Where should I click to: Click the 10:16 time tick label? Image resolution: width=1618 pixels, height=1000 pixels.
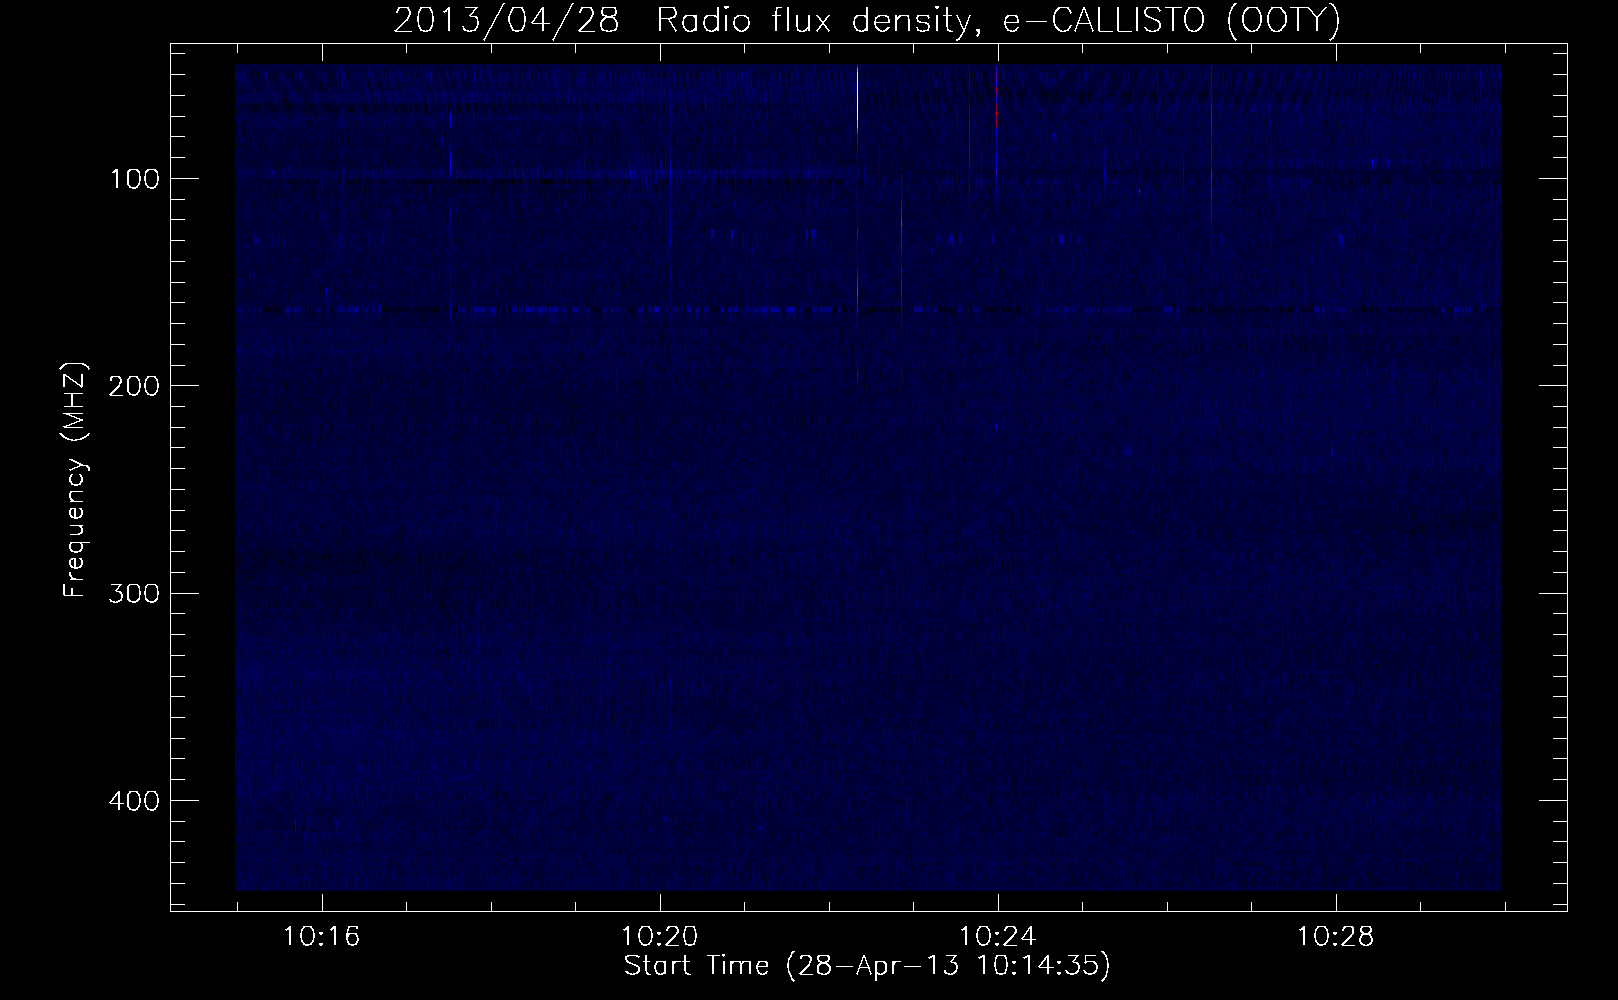coord(322,937)
